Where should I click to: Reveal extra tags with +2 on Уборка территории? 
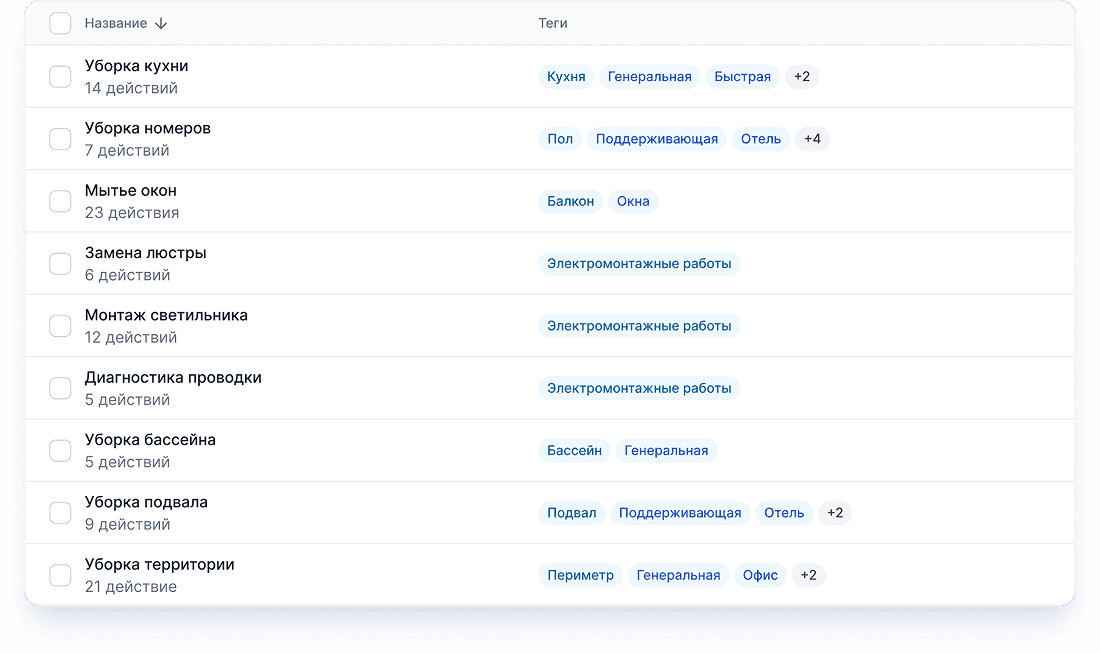(x=808, y=574)
